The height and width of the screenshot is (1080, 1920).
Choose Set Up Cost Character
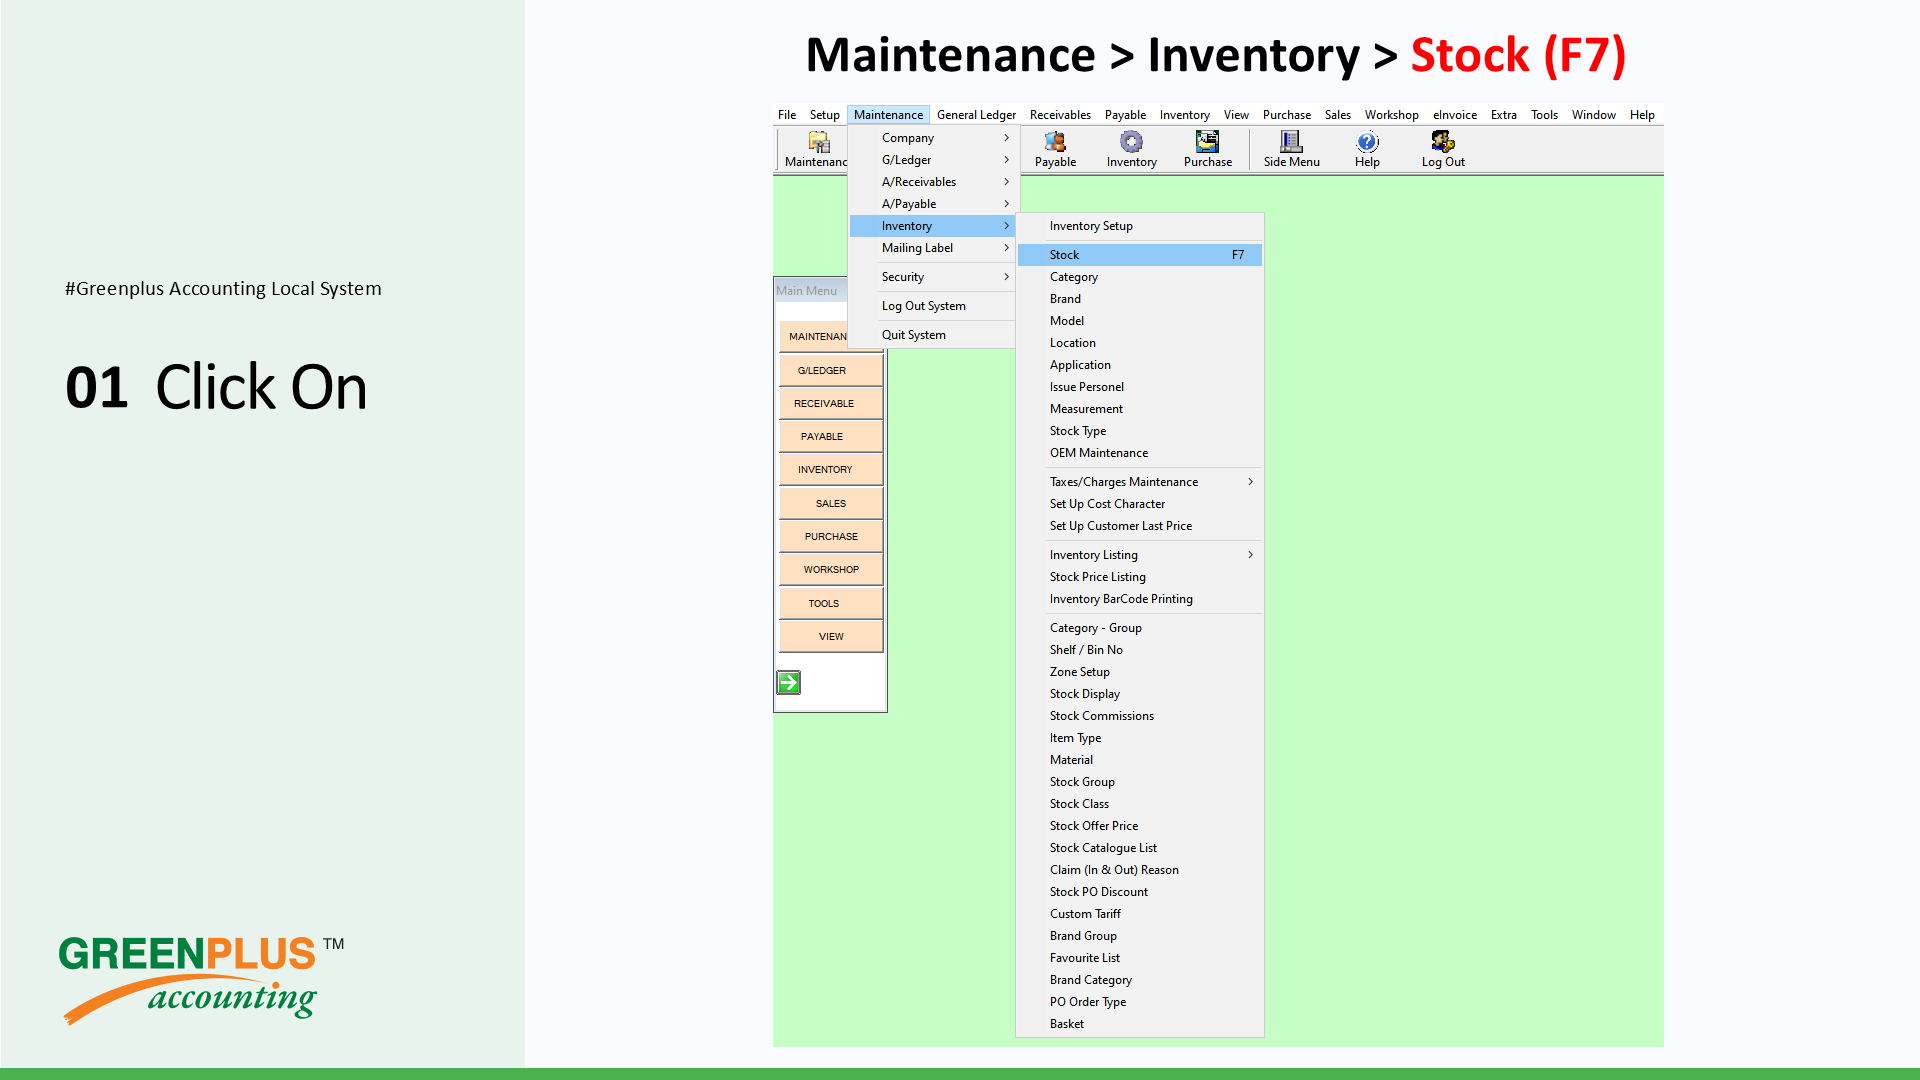tap(1140, 504)
